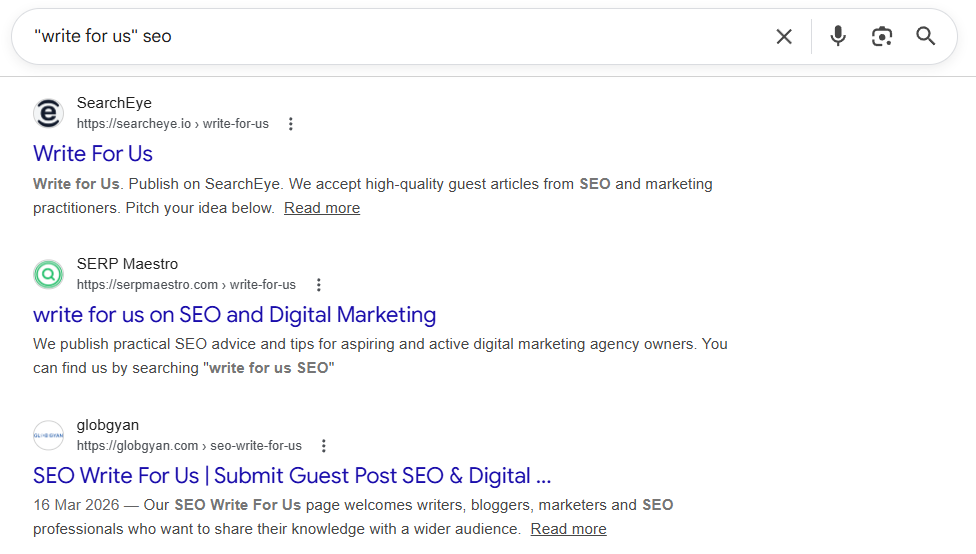Click the "16 Mar 2026" date text
976x554 pixels.
76,505
